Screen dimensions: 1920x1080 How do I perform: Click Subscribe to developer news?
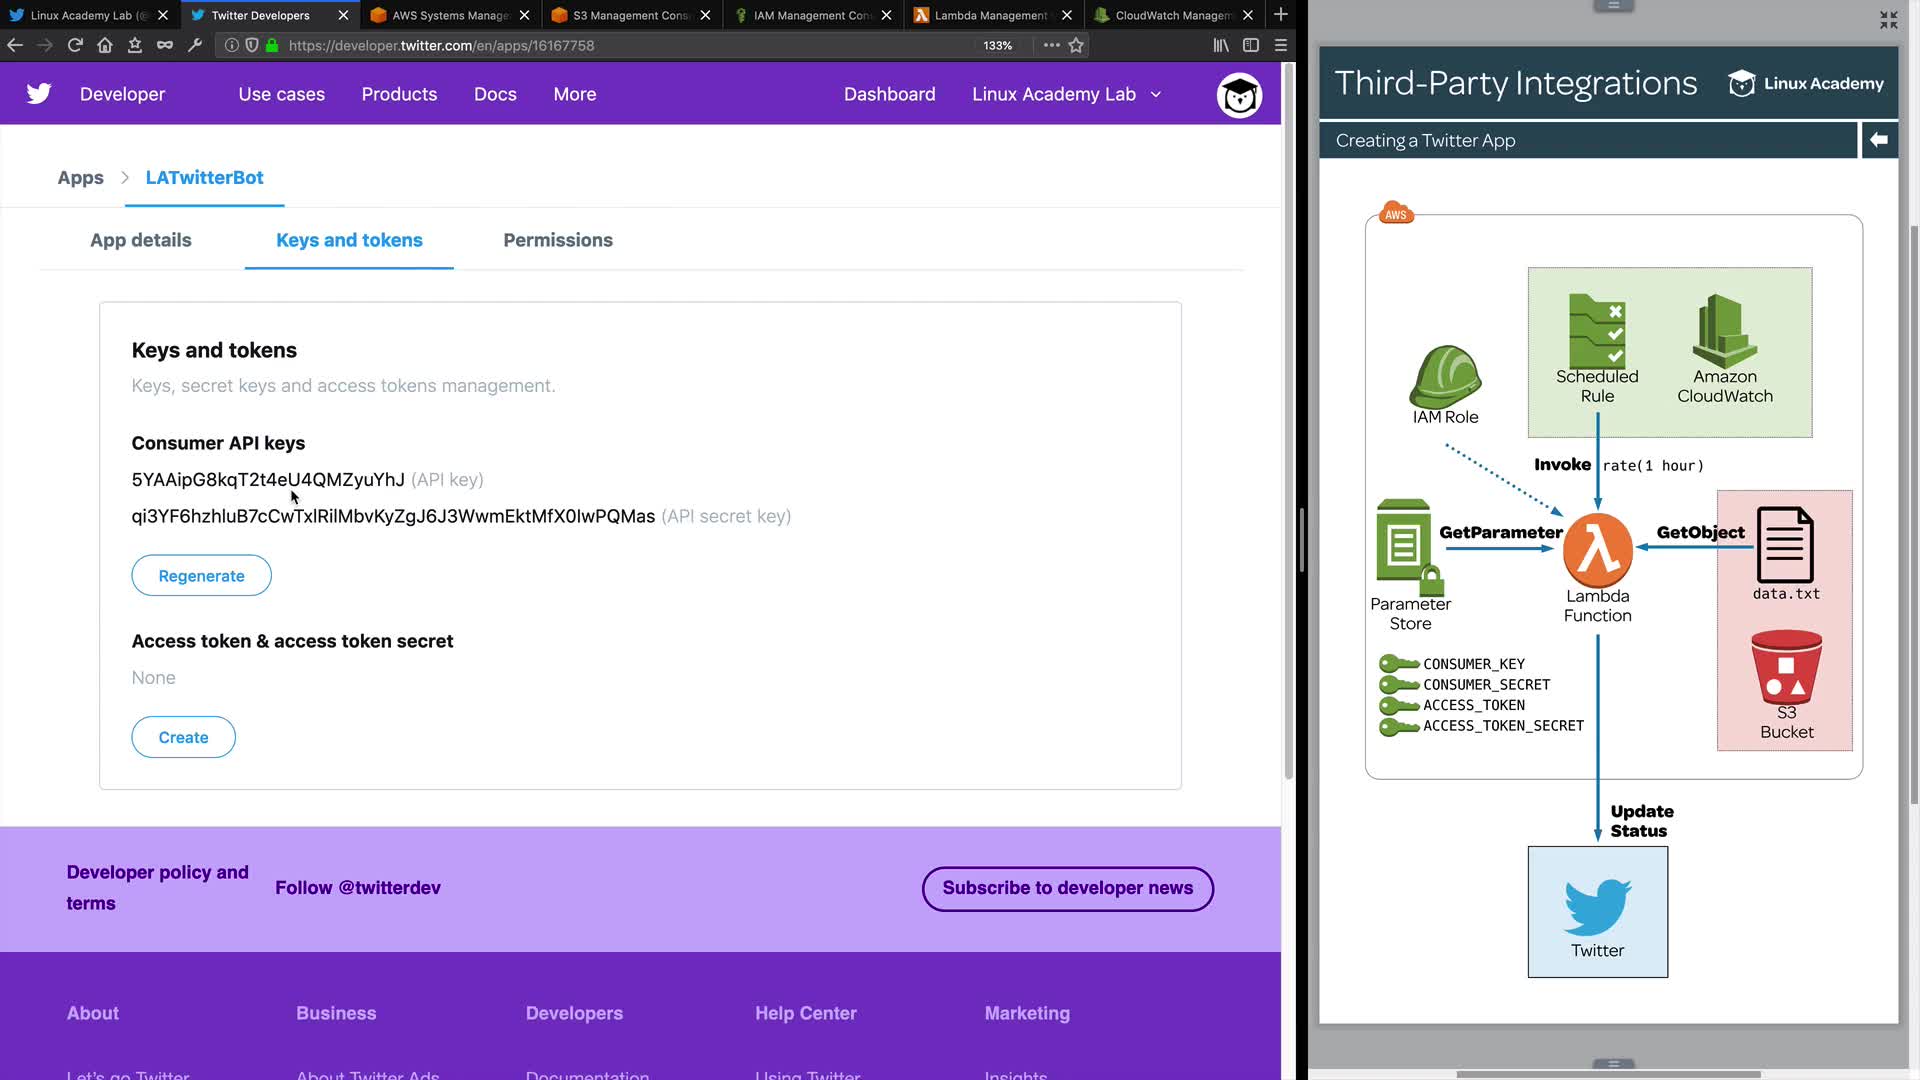[x=1067, y=888]
